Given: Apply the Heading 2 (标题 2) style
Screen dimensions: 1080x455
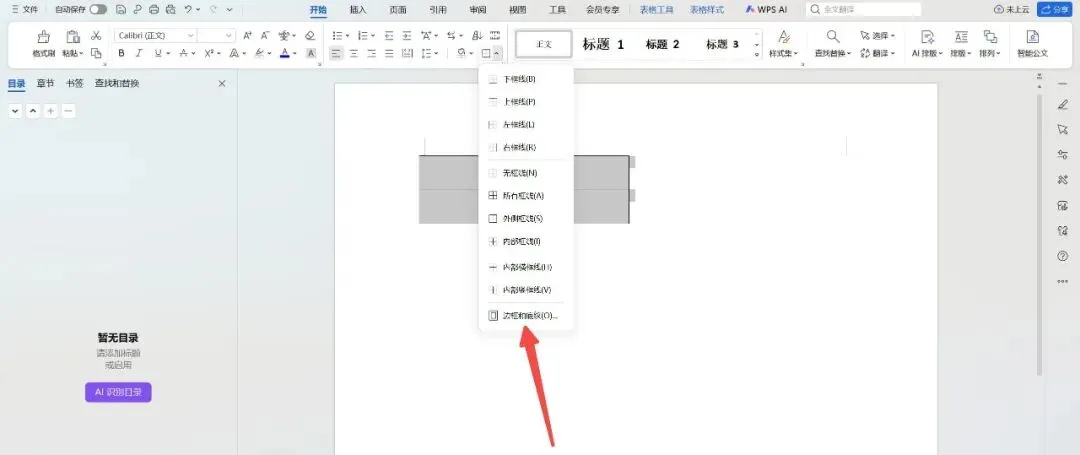Looking at the screenshot, I should [x=662, y=44].
